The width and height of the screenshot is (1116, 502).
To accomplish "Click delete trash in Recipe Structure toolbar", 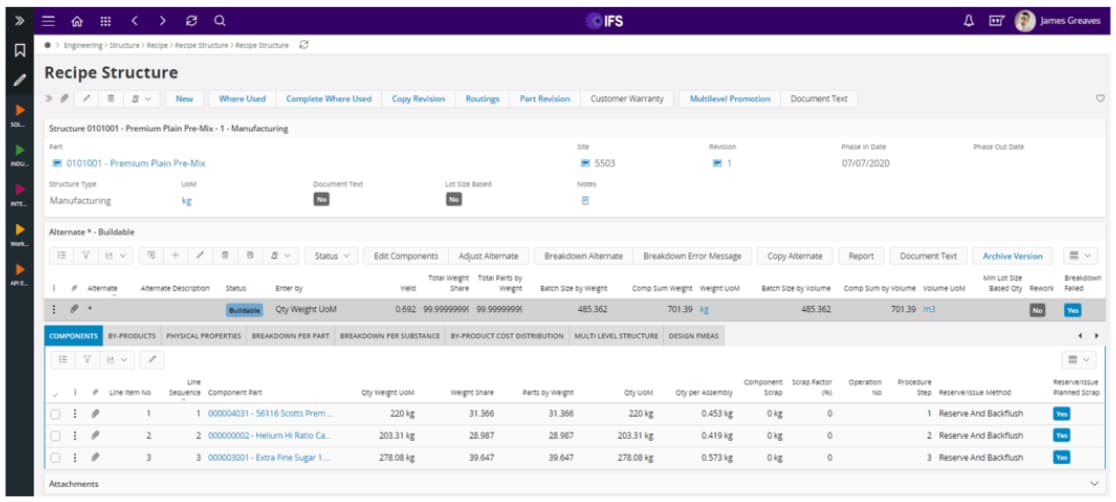I will pyautogui.click(x=110, y=99).
